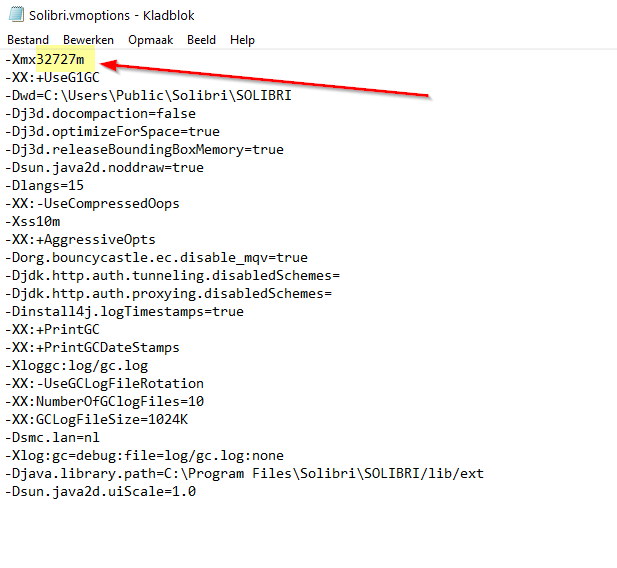
Task: Click the -Dorg.bouncycastle.ec.disable_mqv=true line
Action: tap(156, 257)
